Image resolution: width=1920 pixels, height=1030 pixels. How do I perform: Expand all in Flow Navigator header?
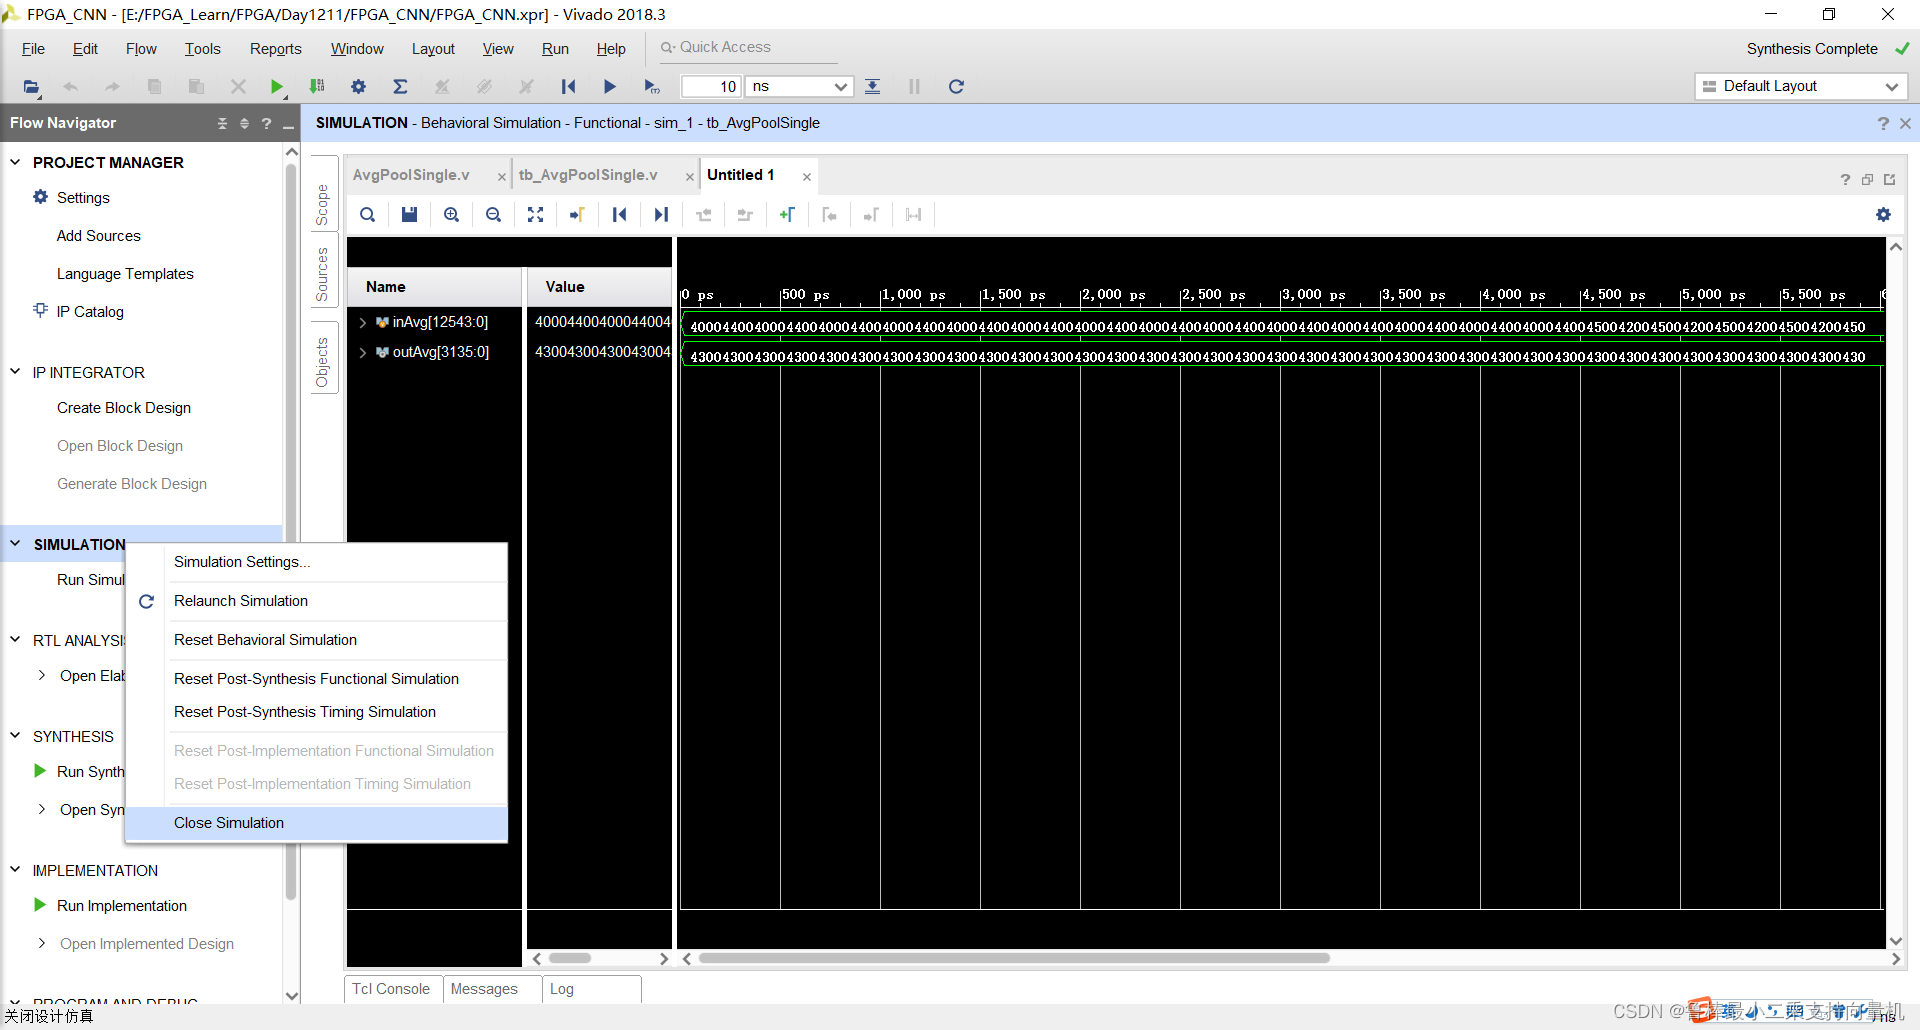tap(244, 123)
